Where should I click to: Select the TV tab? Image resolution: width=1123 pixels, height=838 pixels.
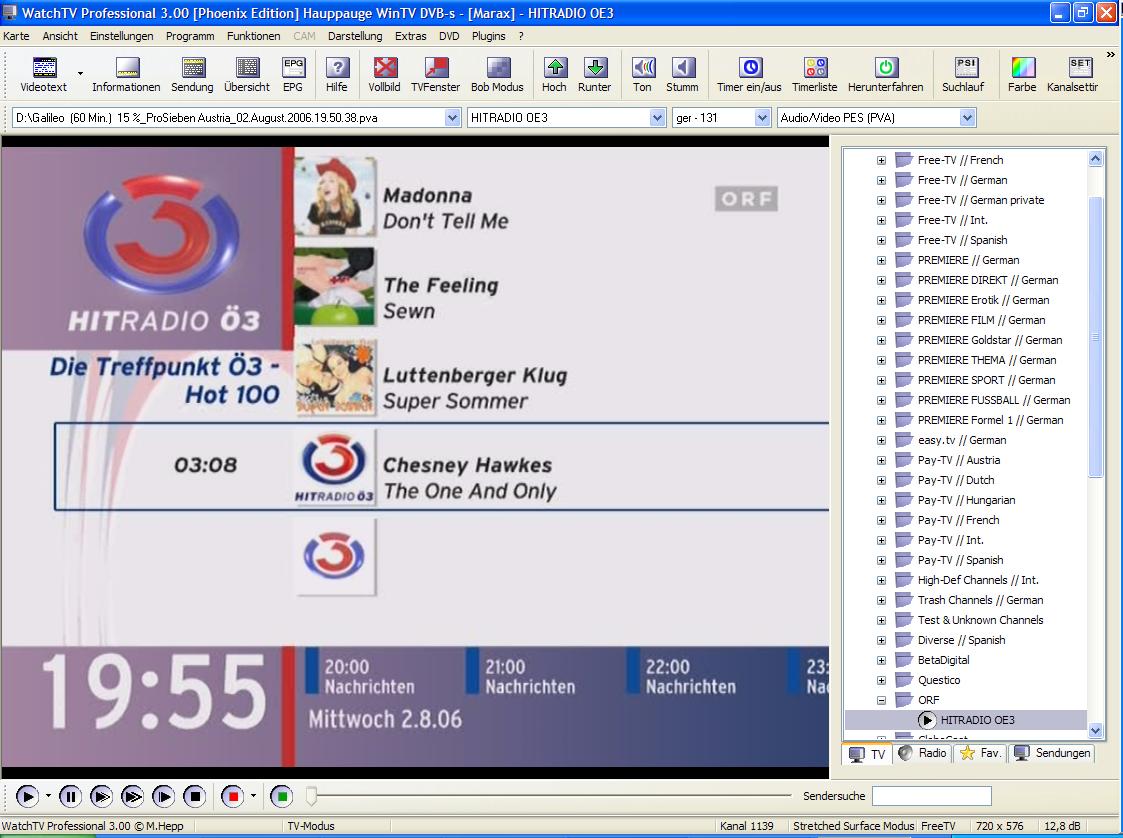point(867,753)
